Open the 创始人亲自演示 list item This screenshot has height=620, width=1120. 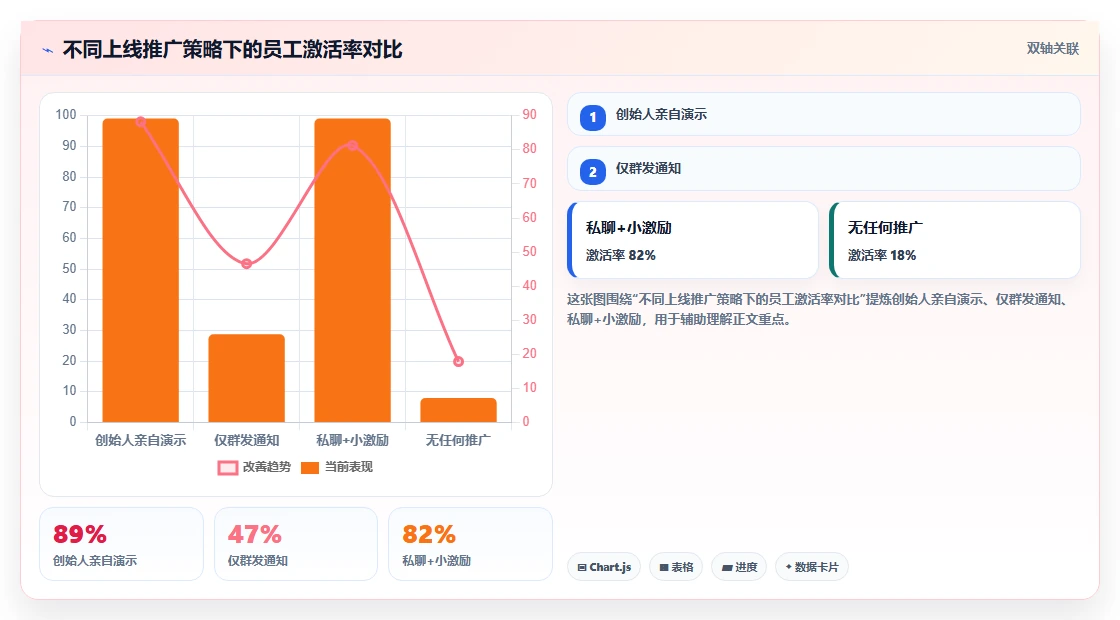point(824,114)
